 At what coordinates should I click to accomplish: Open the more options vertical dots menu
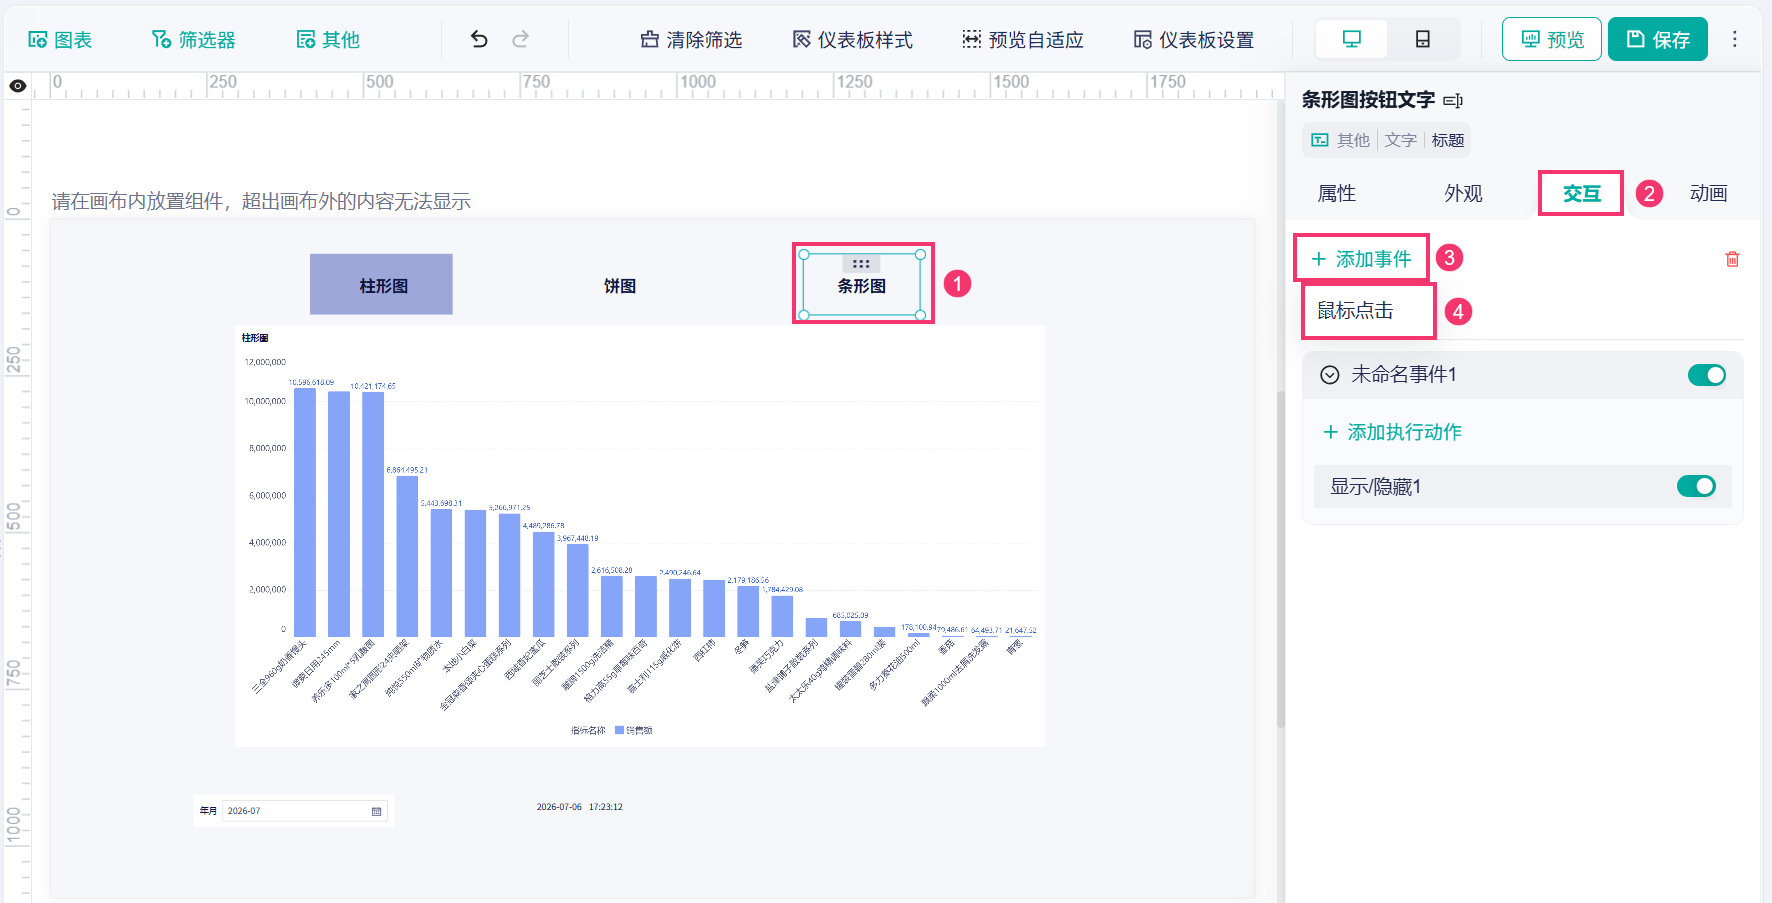[1735, 39]
